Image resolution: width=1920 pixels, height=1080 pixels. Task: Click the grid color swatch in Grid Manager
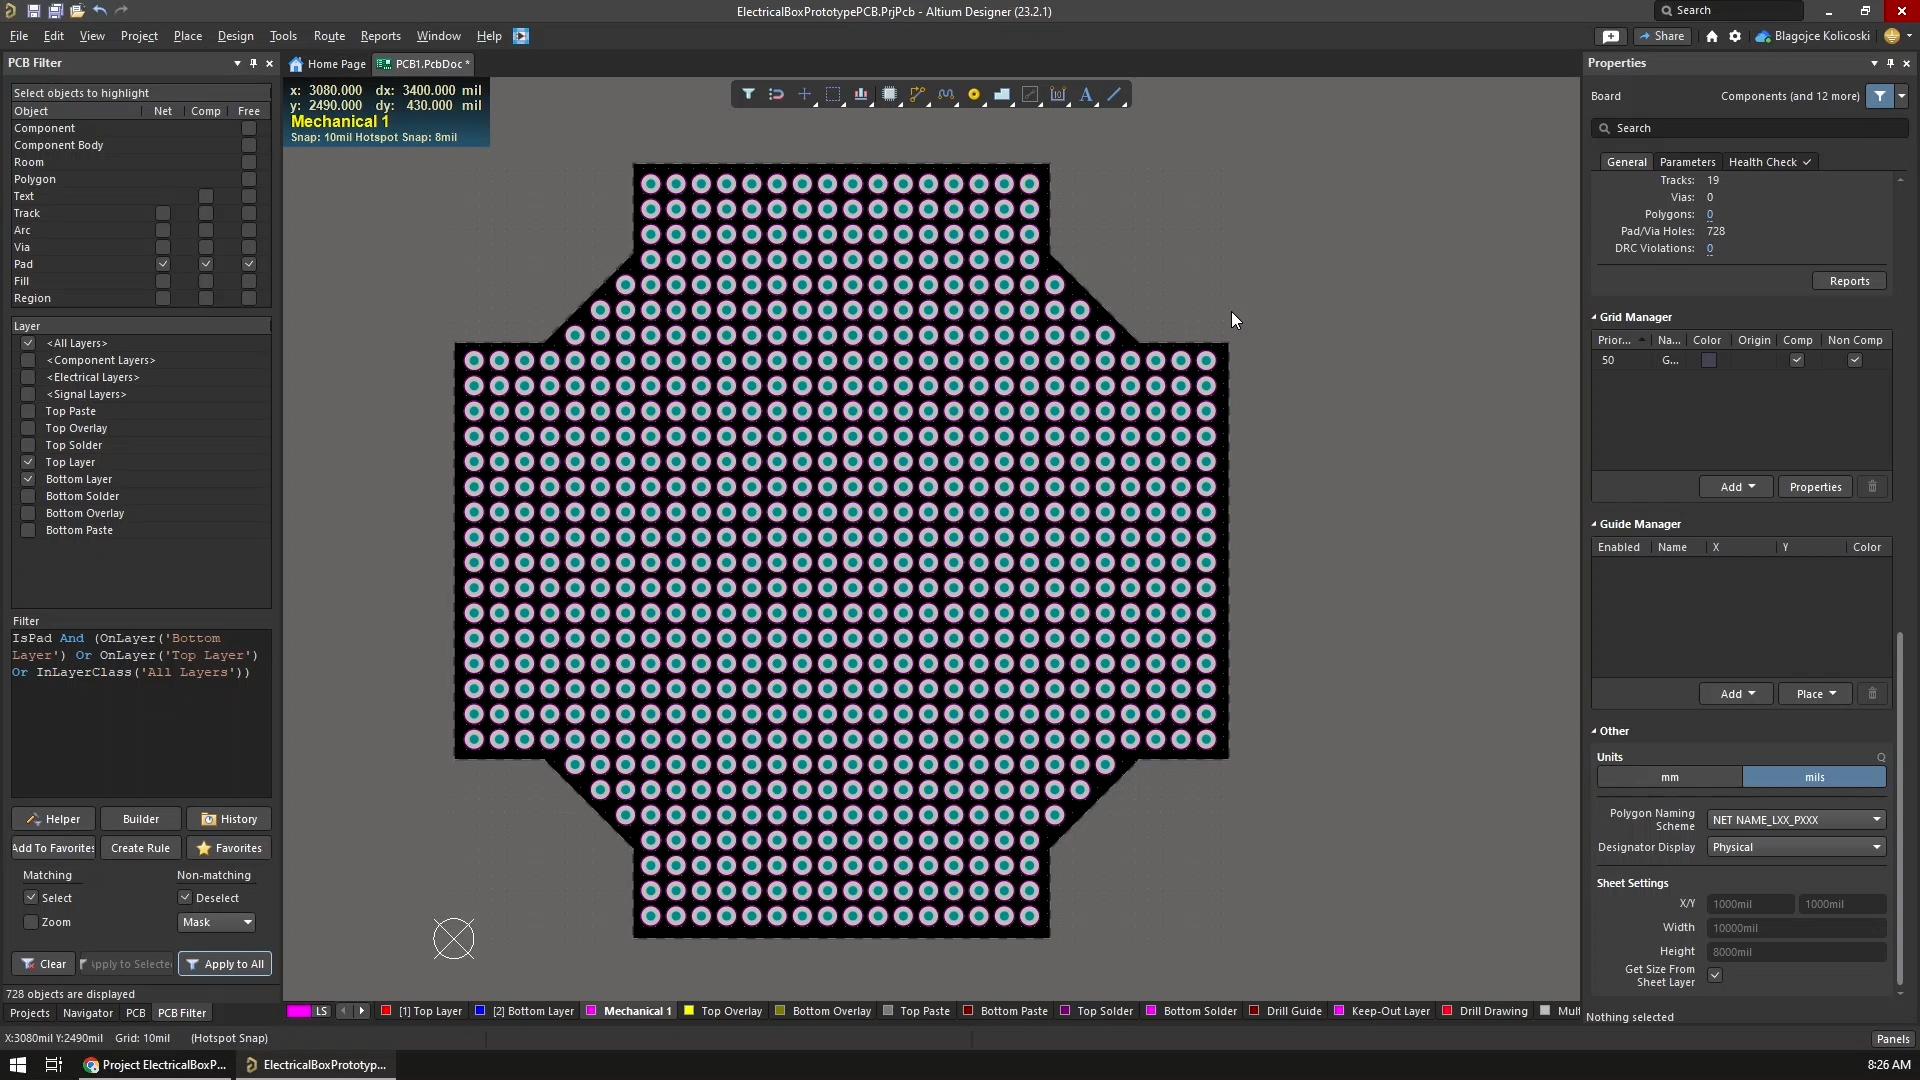(x=1709, y=360)
